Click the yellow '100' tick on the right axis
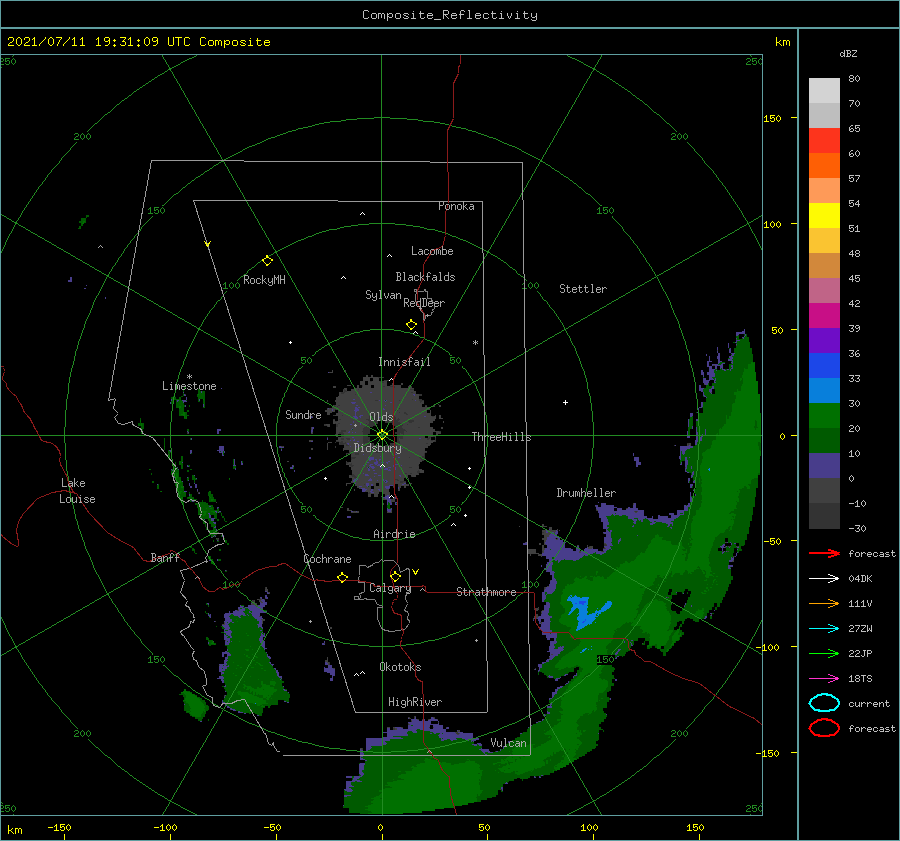The image size is (900, 841). click(x=772, y=224)
